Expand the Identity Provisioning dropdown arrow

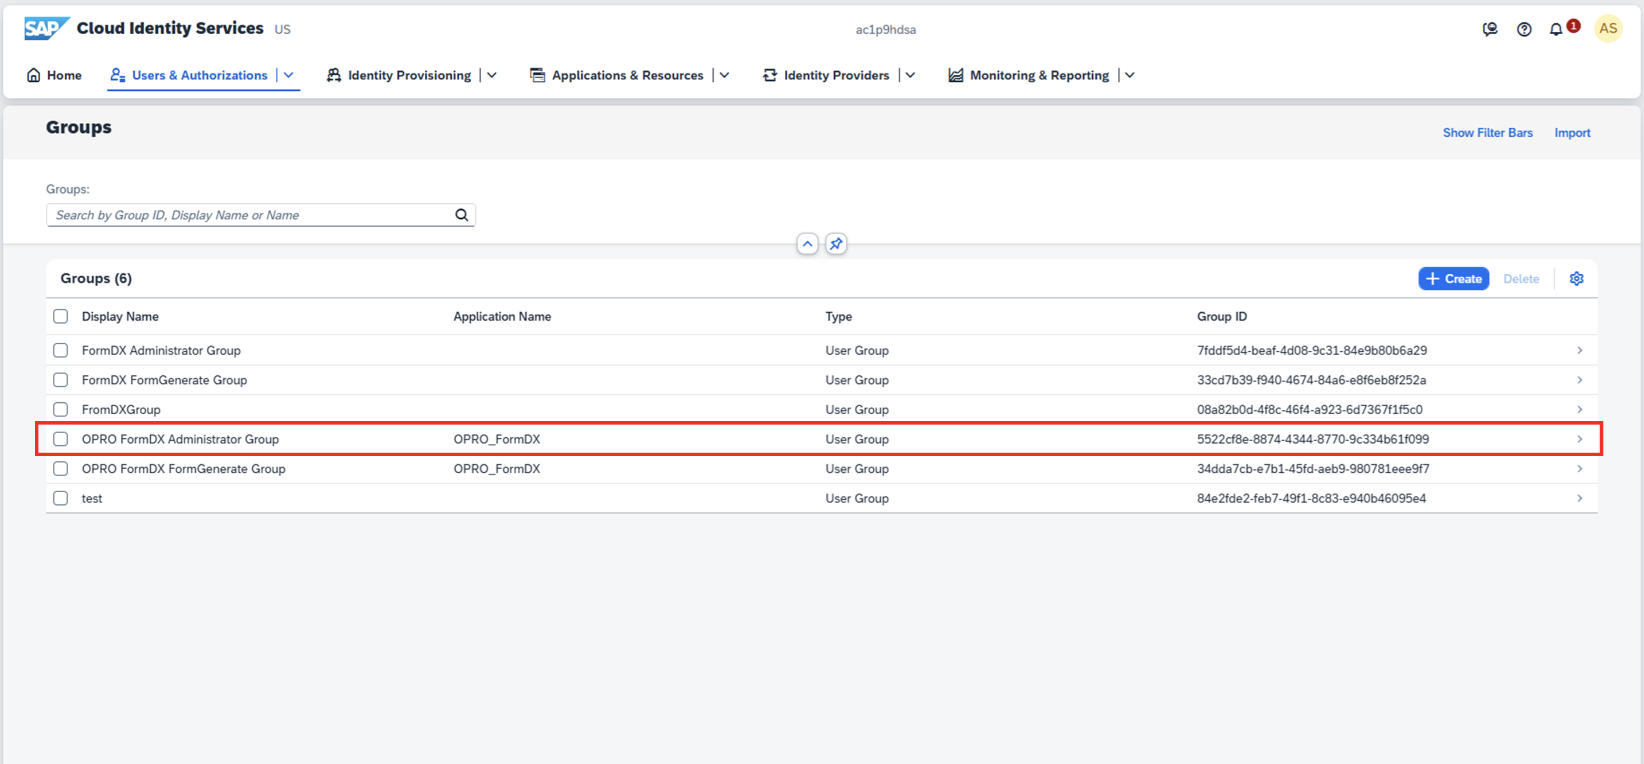[x=492, y=75]
